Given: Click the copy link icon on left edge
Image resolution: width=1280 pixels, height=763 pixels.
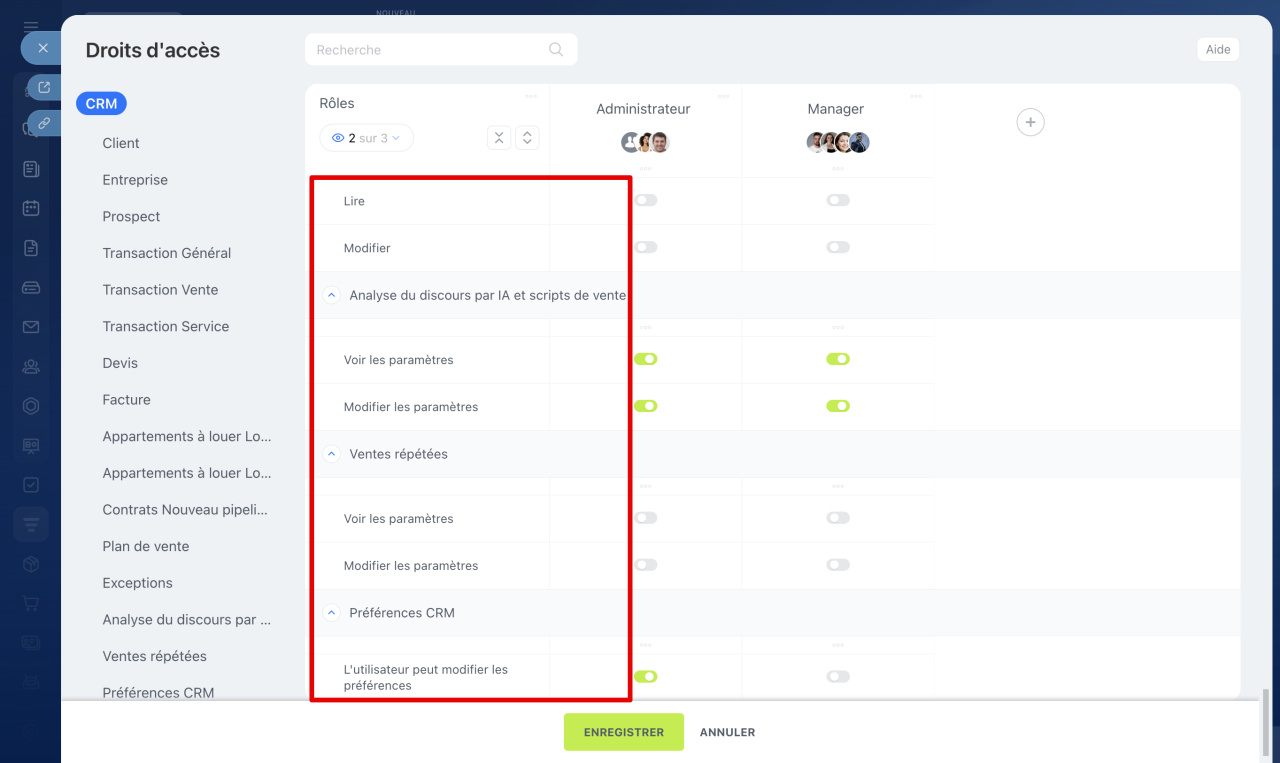Looking at the screenshot, I should pyautogui.click(x=44, y=123).
